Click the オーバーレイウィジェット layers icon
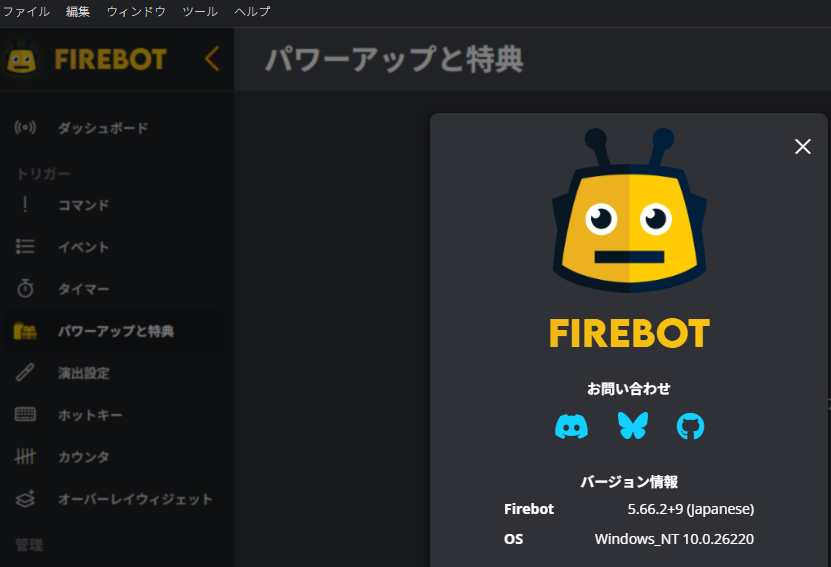The image size is (831, 567). [25, 499]
